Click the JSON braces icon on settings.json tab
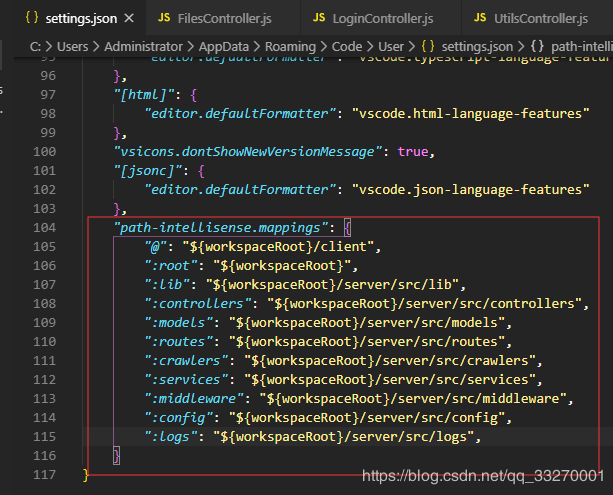Image resolution: width=613 pixels, height=495 pixels. pyautogui.click(x=32, y=17)
